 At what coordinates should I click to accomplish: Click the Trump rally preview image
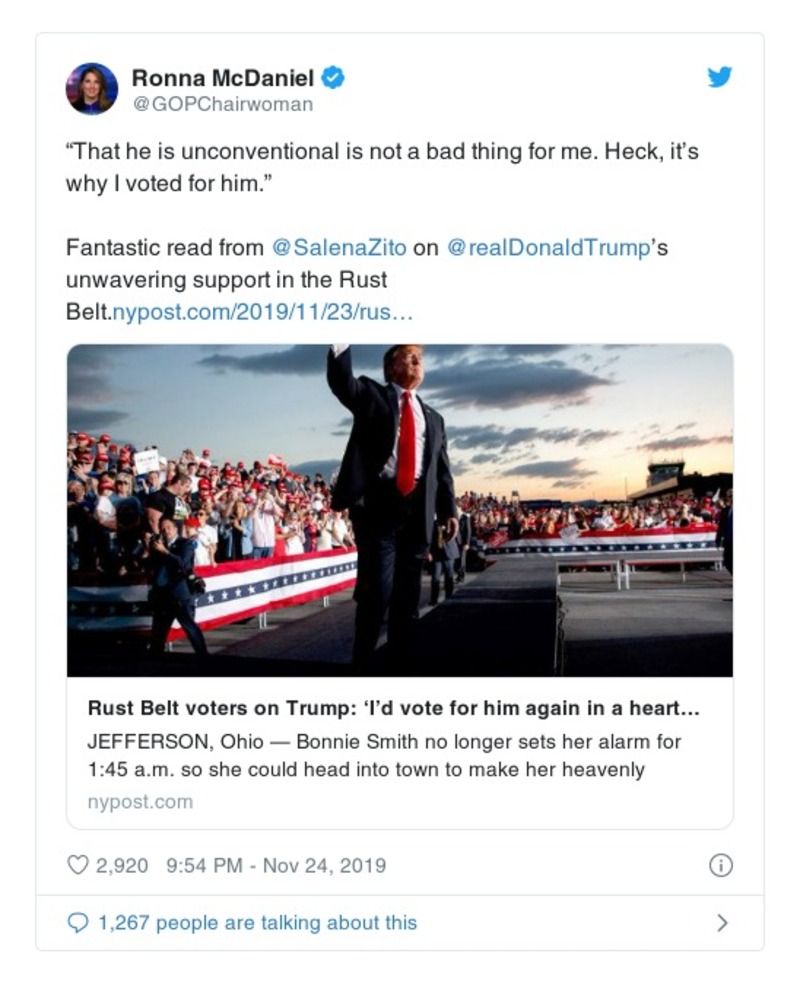[x=400, y=510]
